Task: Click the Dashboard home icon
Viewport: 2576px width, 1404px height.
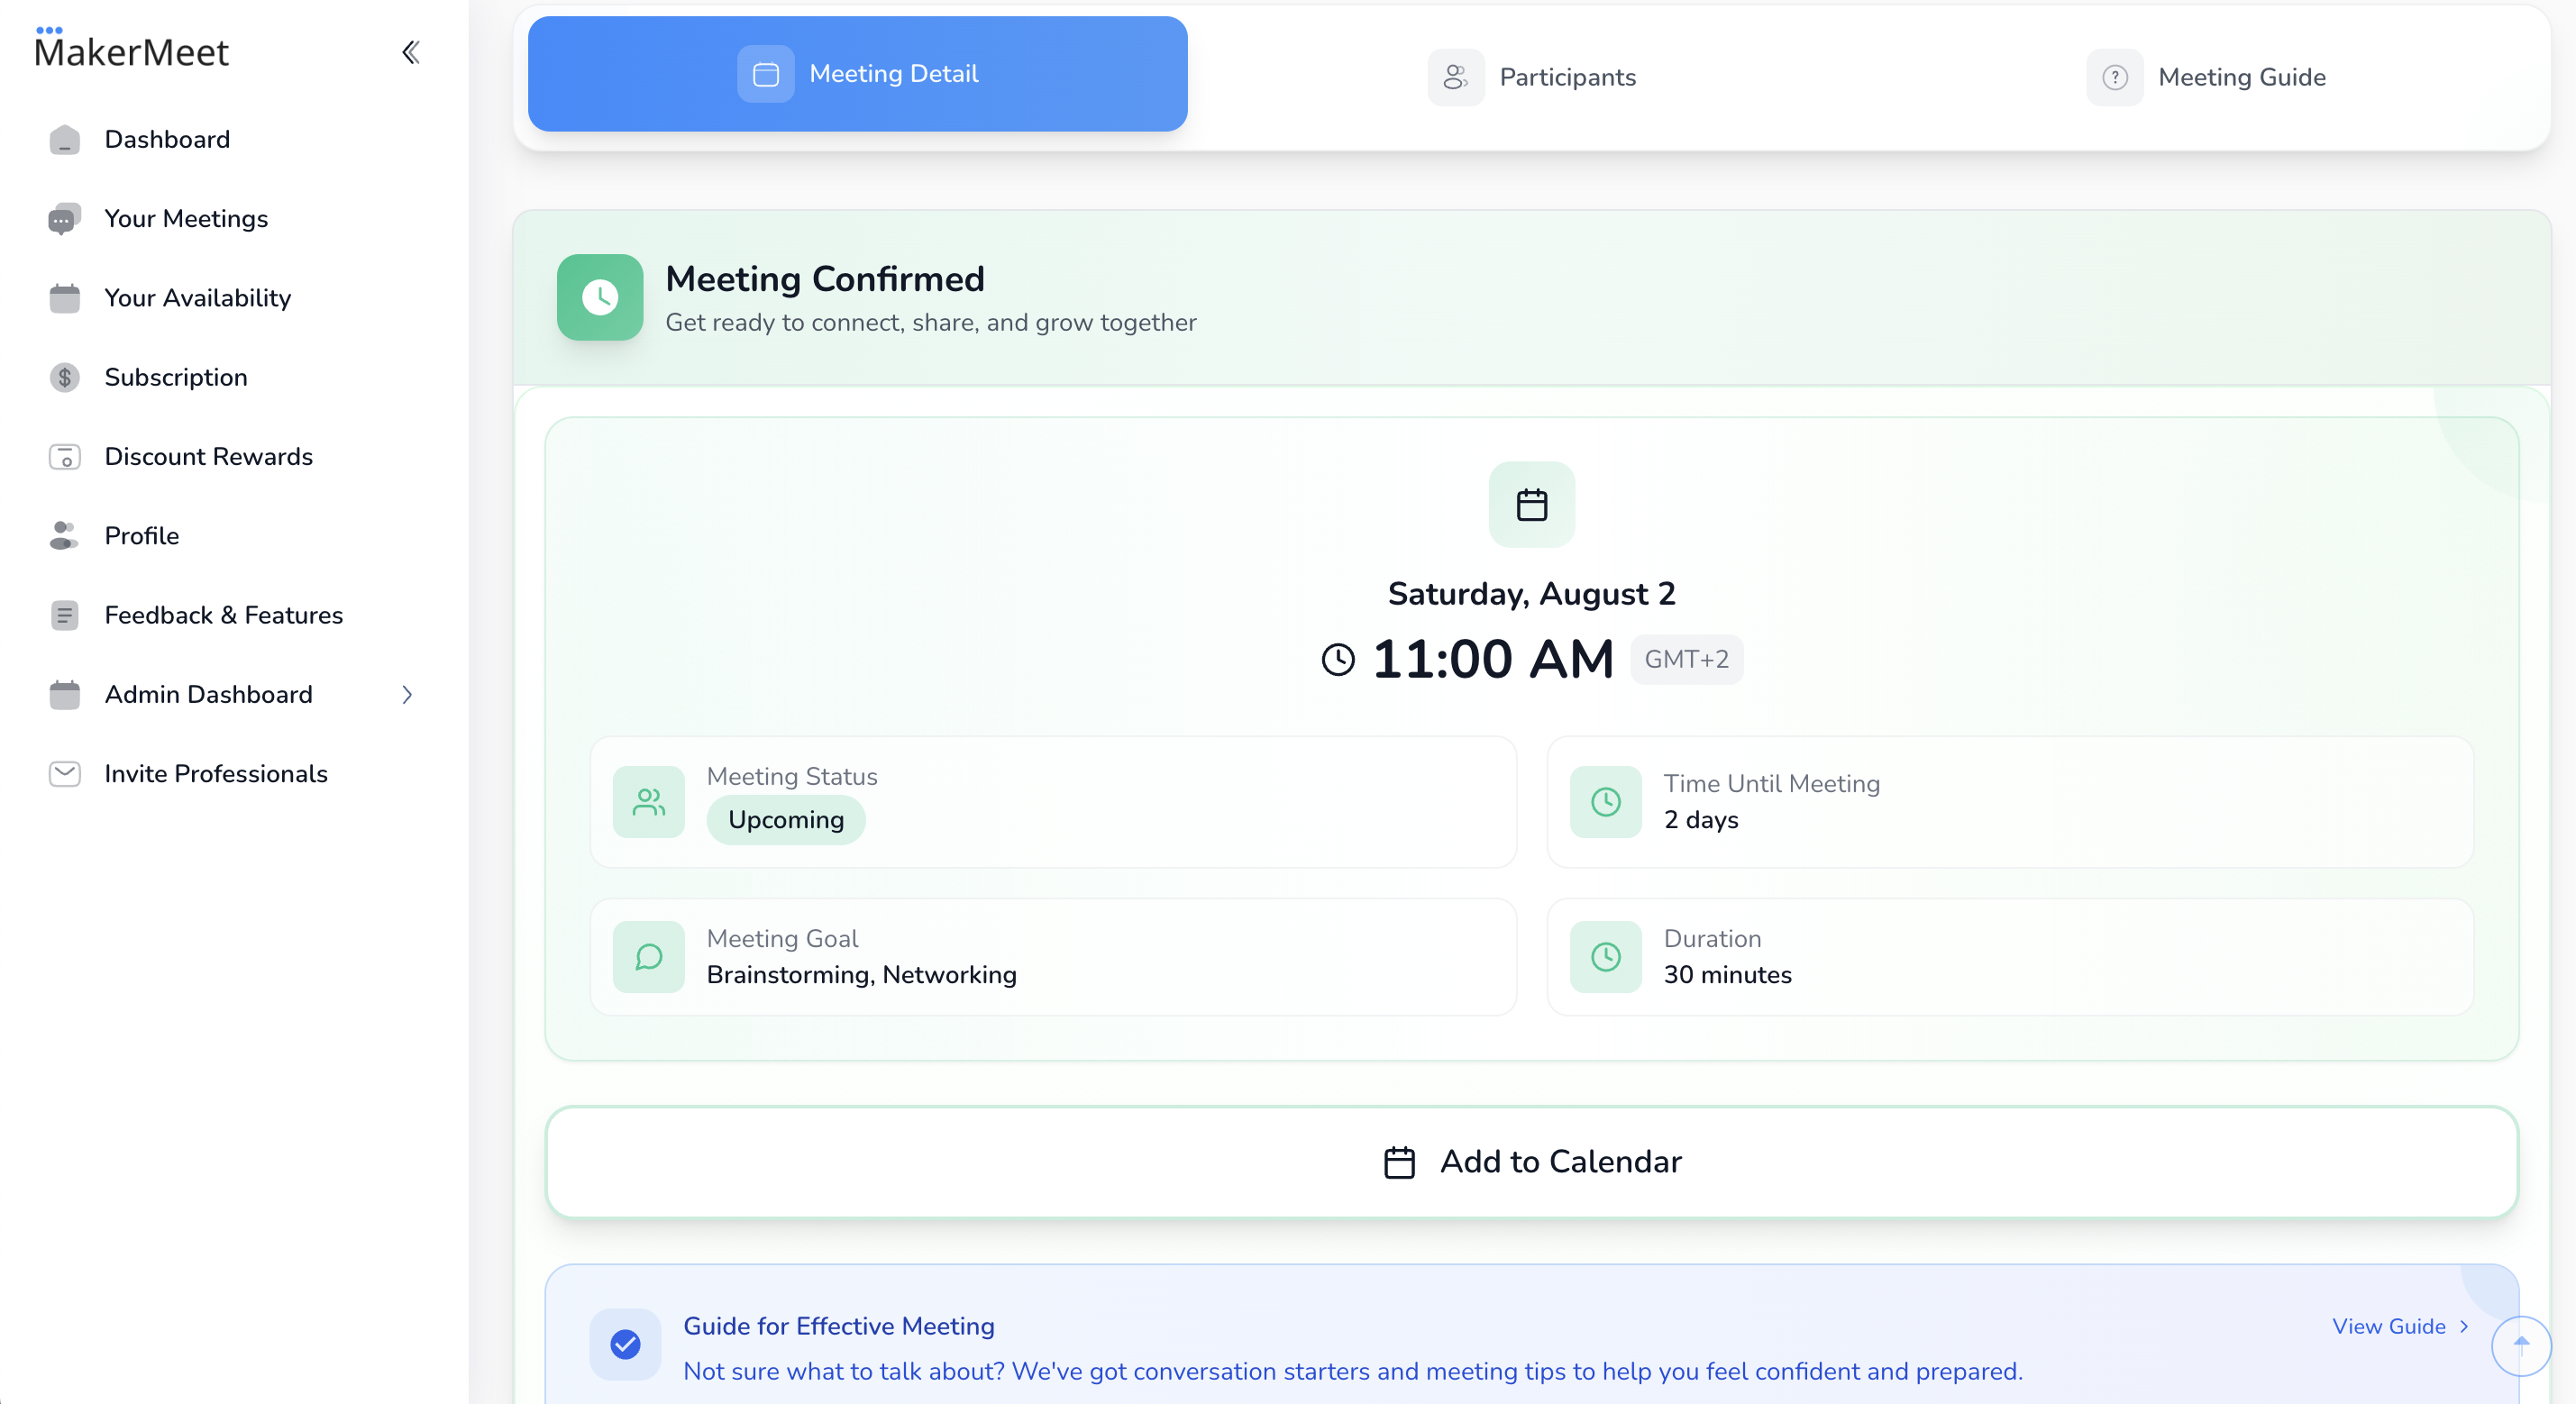Action: (65, 140)
